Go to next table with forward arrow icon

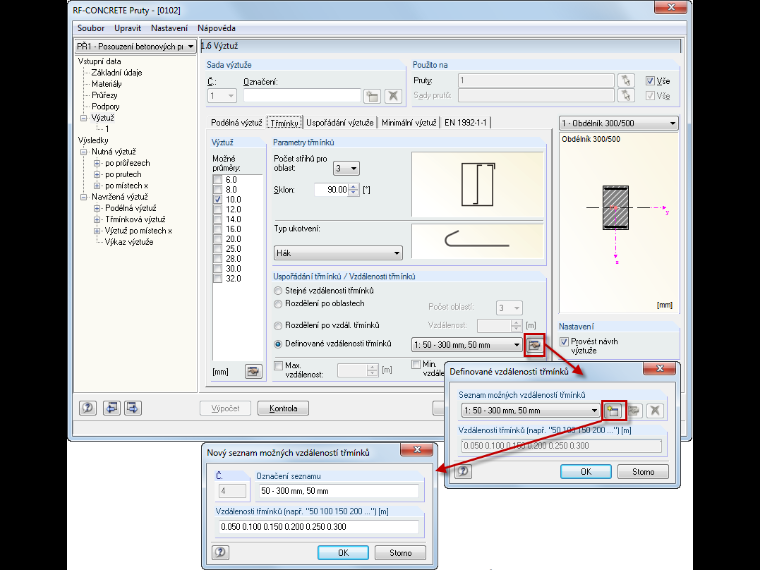click(x=133, y=408)
